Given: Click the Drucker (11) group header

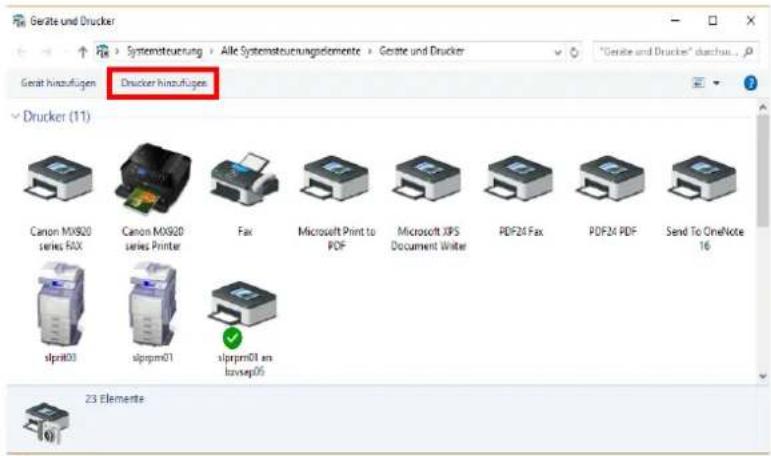Looking at the screenshot, I should pos(57,117).
